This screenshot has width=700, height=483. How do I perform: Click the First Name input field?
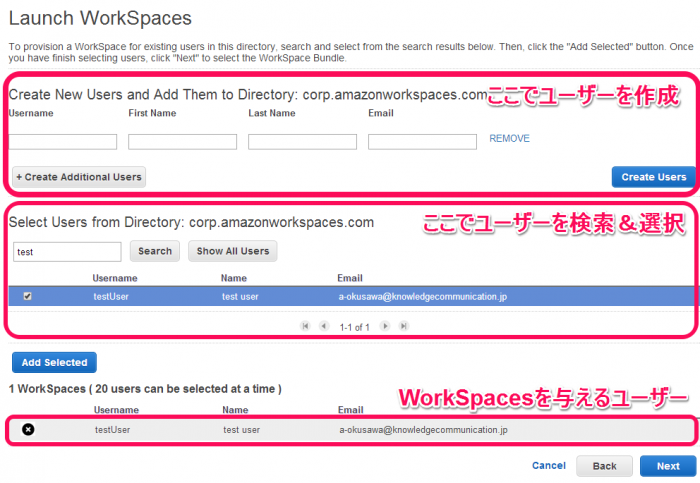coord(182,142)
